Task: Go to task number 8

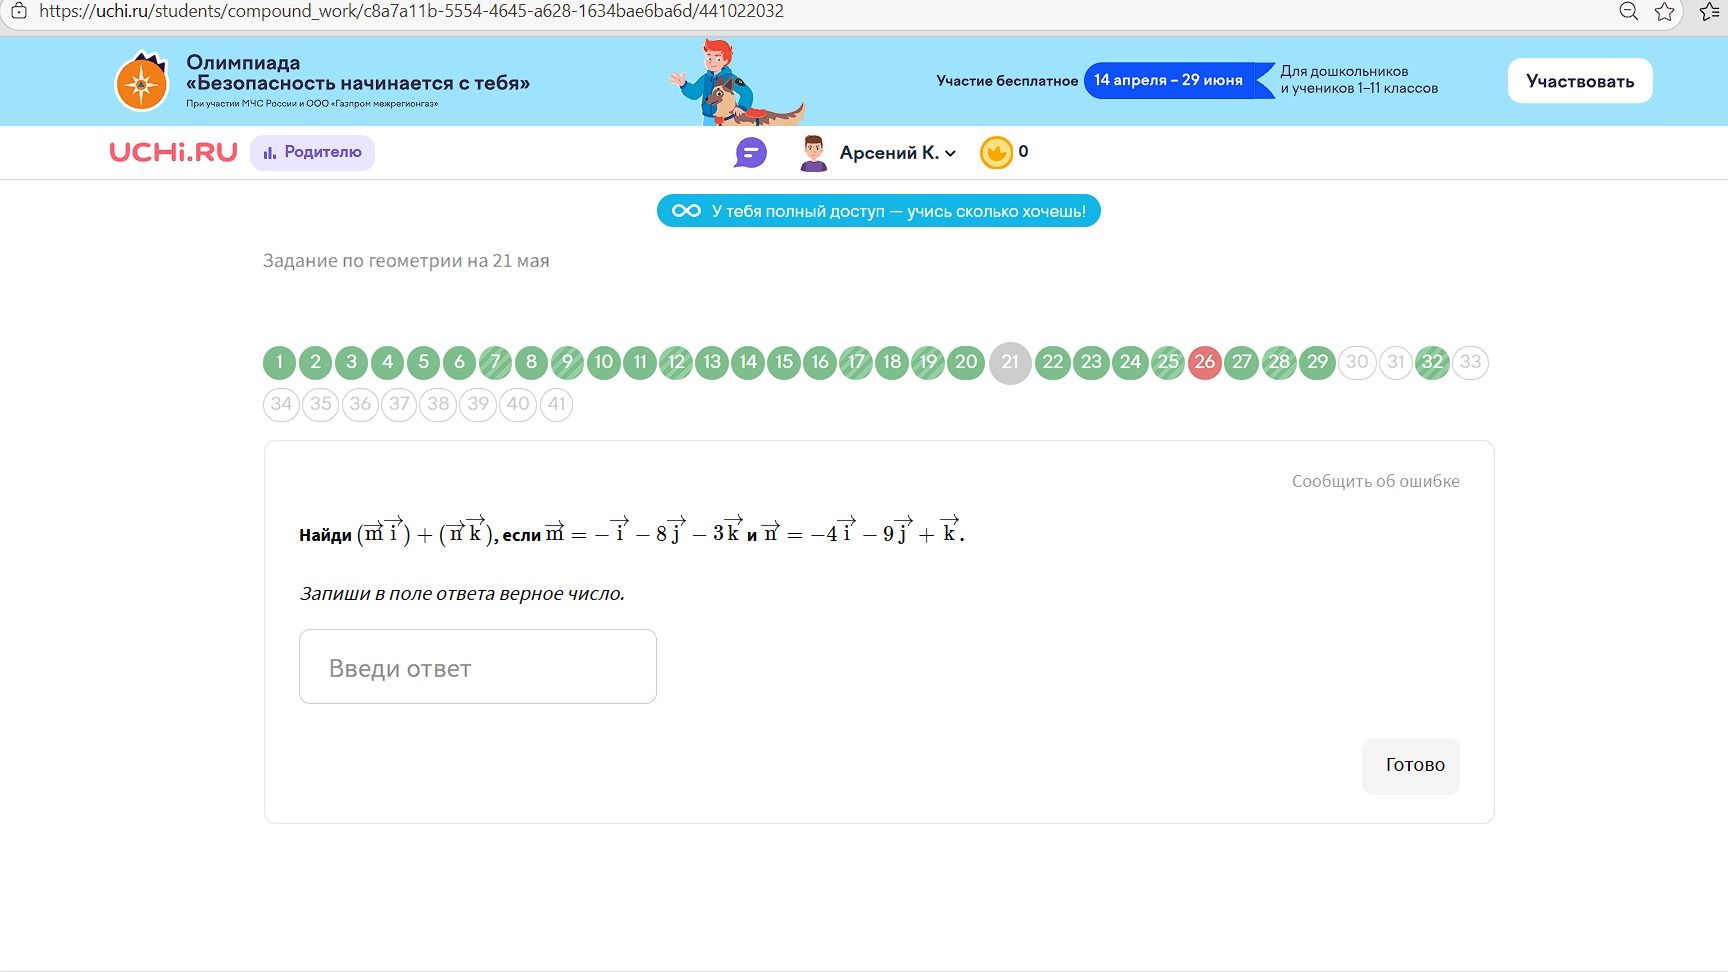Action: tap(531, 362)
